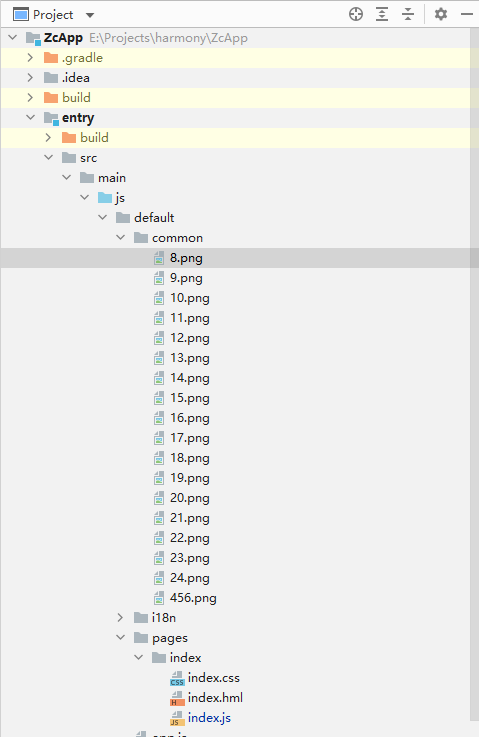Open the Project panel settings gear
The height and width of the screenshot is (737, 479).
[x=440, y=14]
